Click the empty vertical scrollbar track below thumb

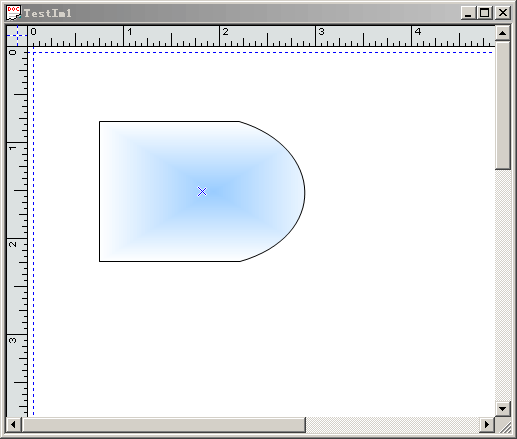[503, 285]
